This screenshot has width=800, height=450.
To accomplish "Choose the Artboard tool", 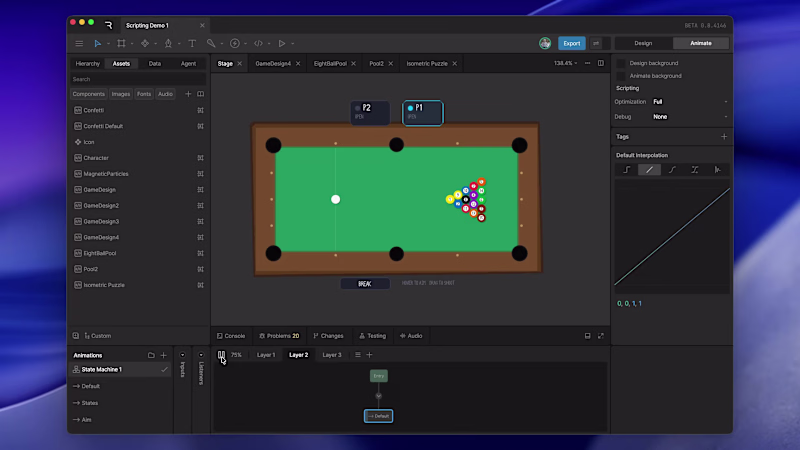I will point(121,43).
